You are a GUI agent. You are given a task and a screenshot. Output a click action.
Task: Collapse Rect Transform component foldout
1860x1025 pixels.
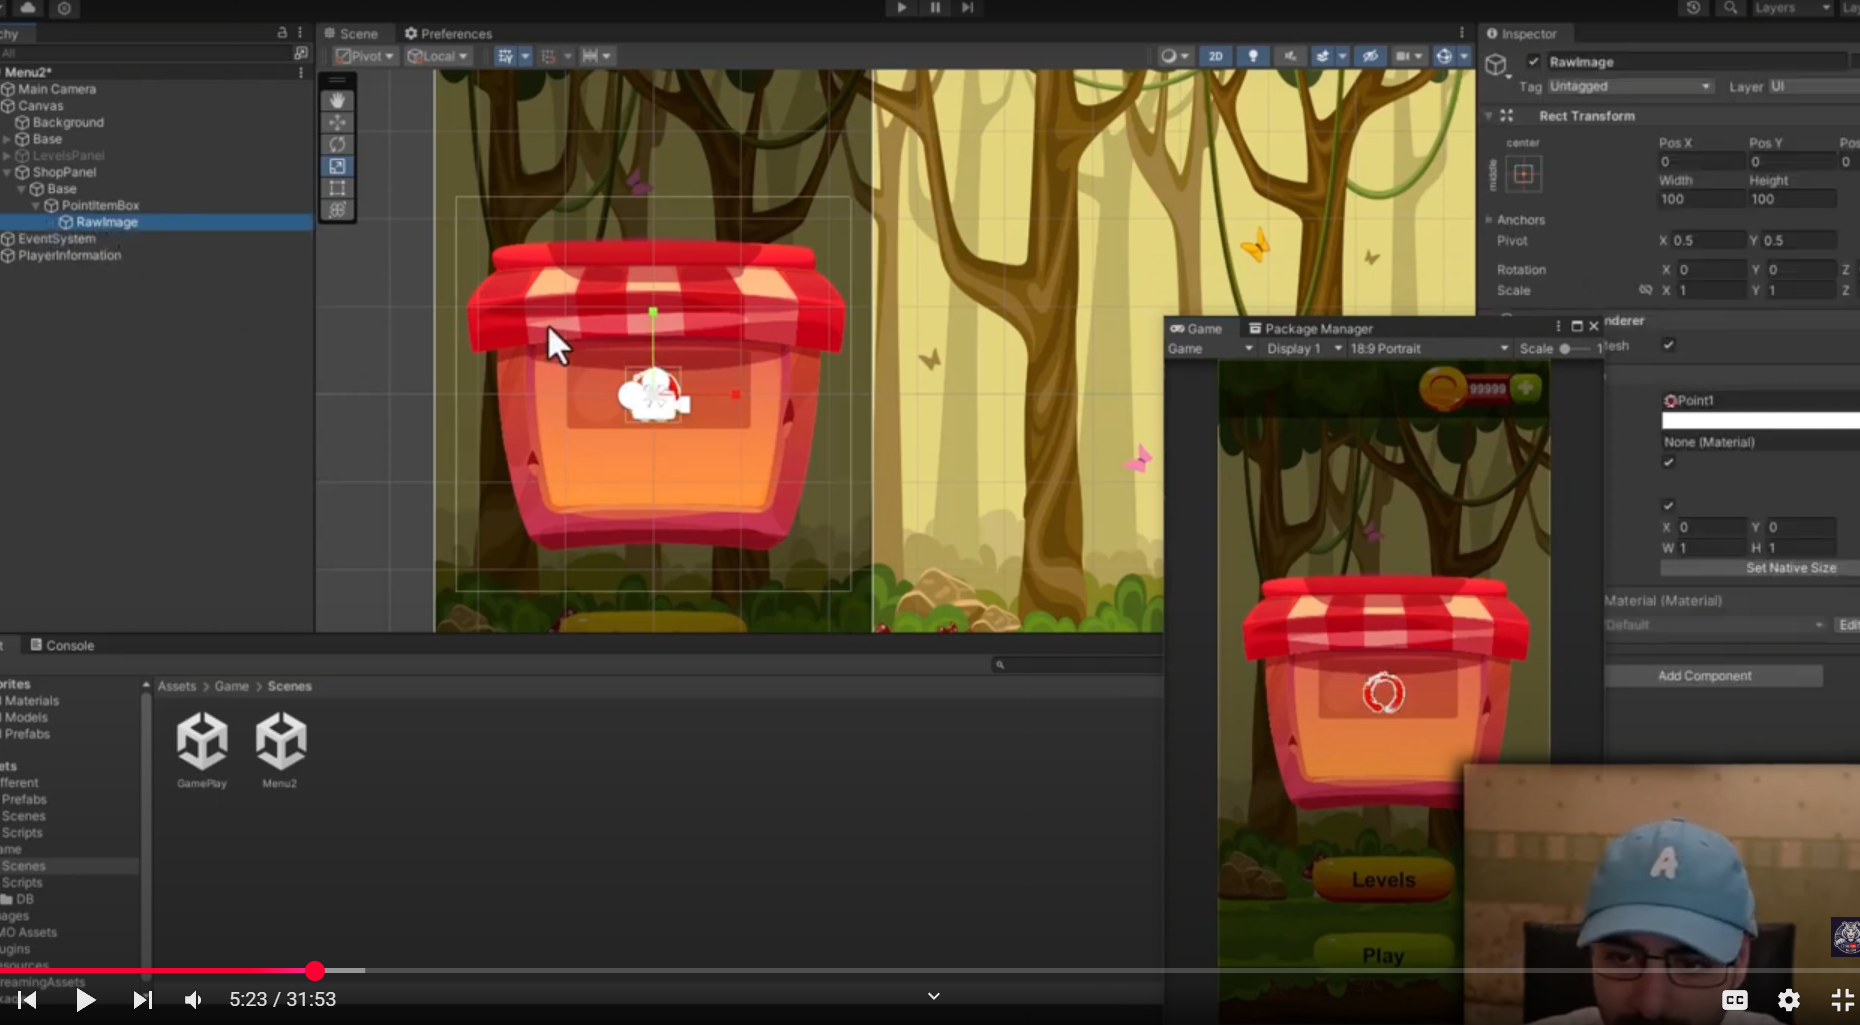1488,116
